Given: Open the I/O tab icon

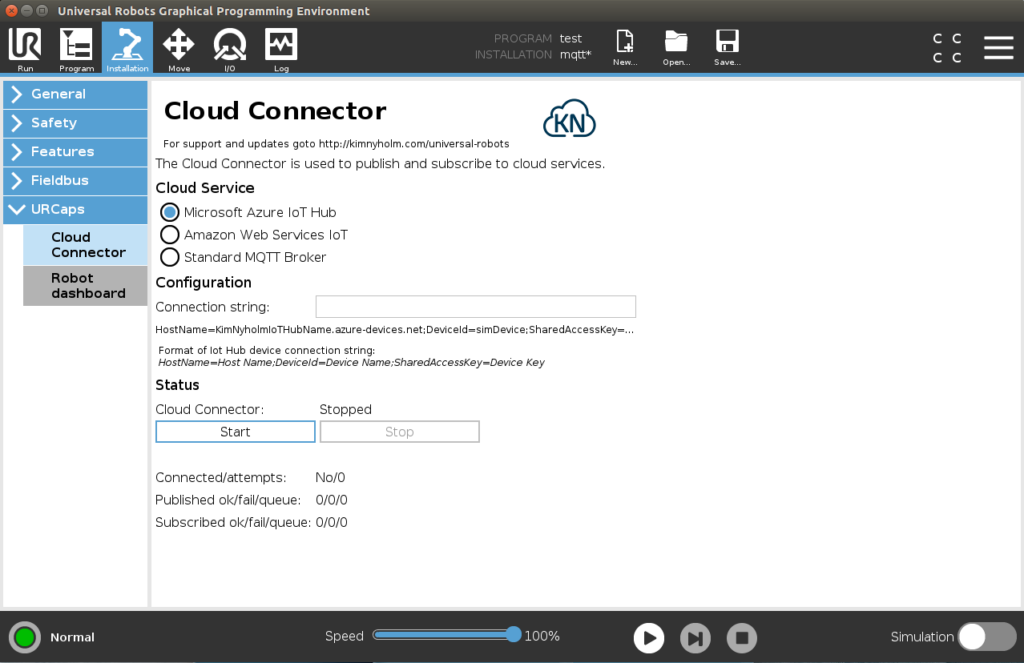Looking at the screenshot, I should 229,48.
